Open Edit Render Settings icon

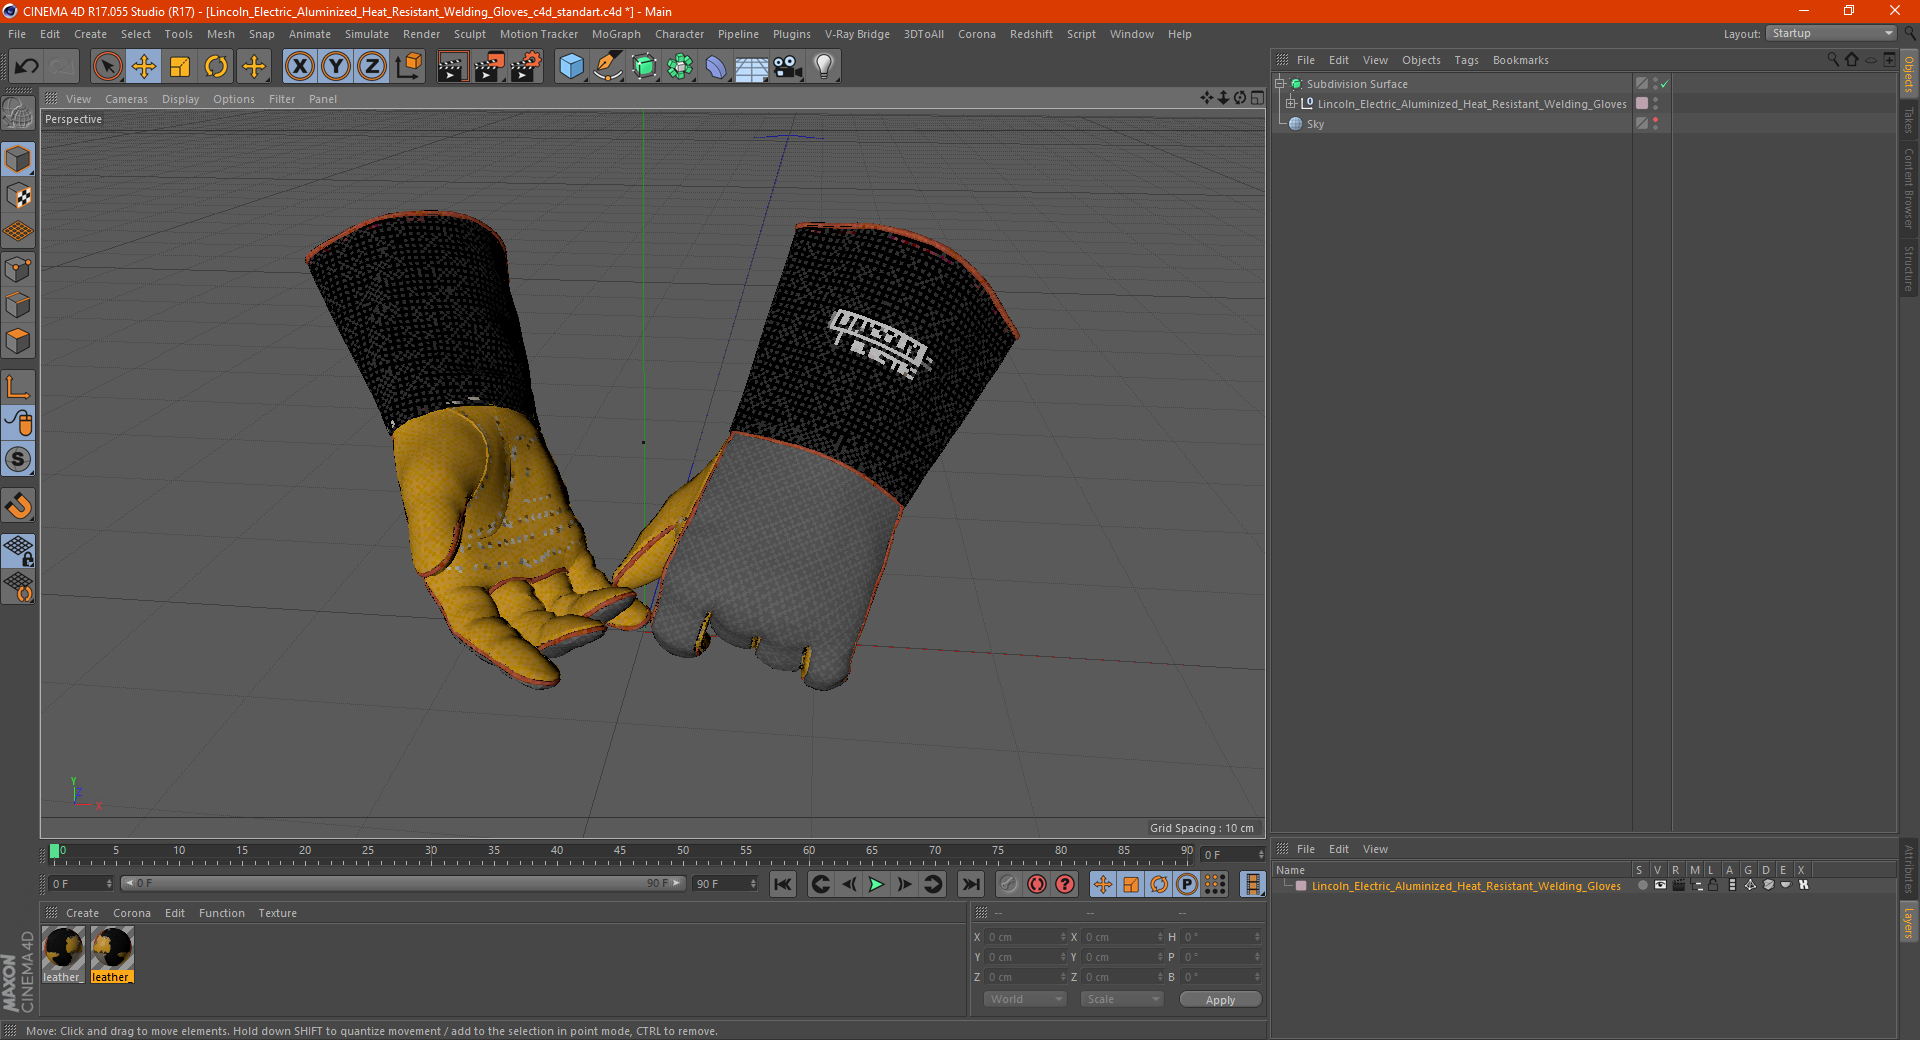(526, 67)
